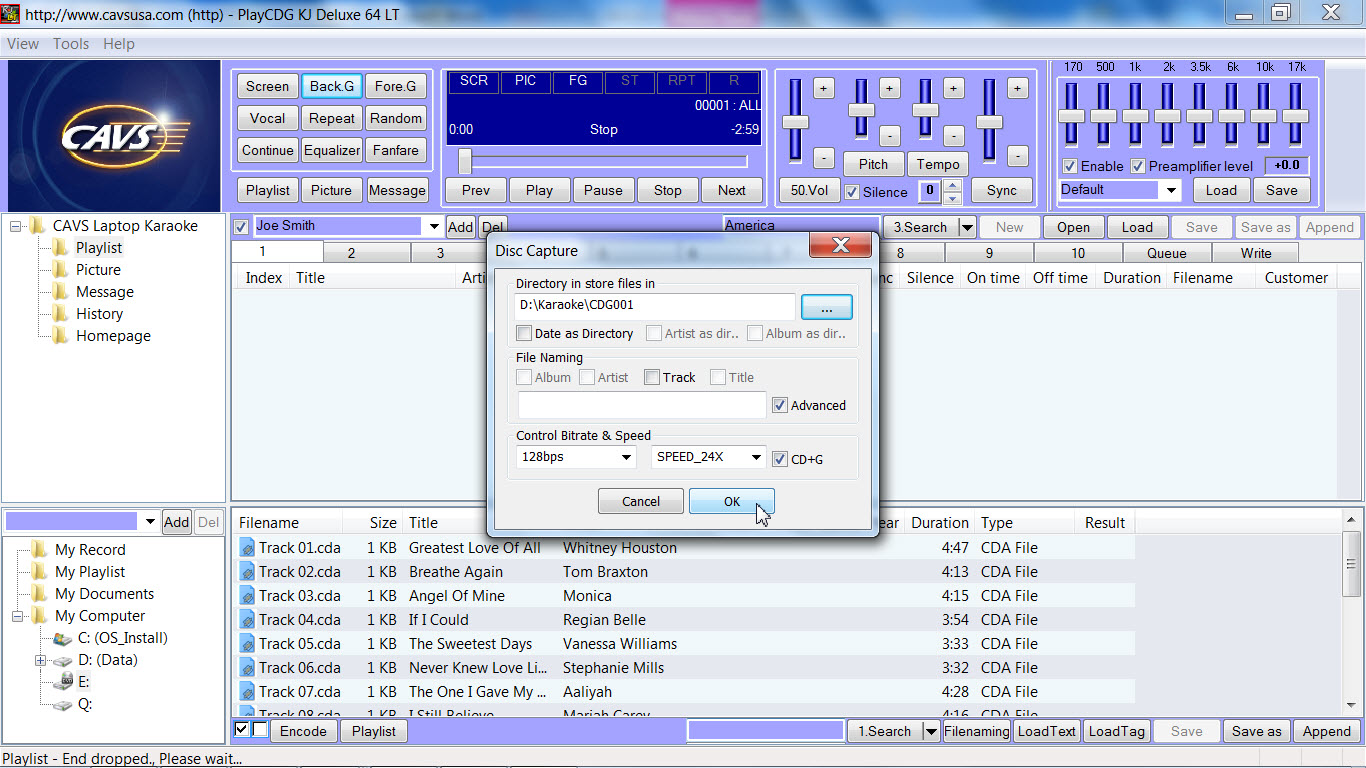Click the directory path input field

pyautogui.click(x=656, y=305)
